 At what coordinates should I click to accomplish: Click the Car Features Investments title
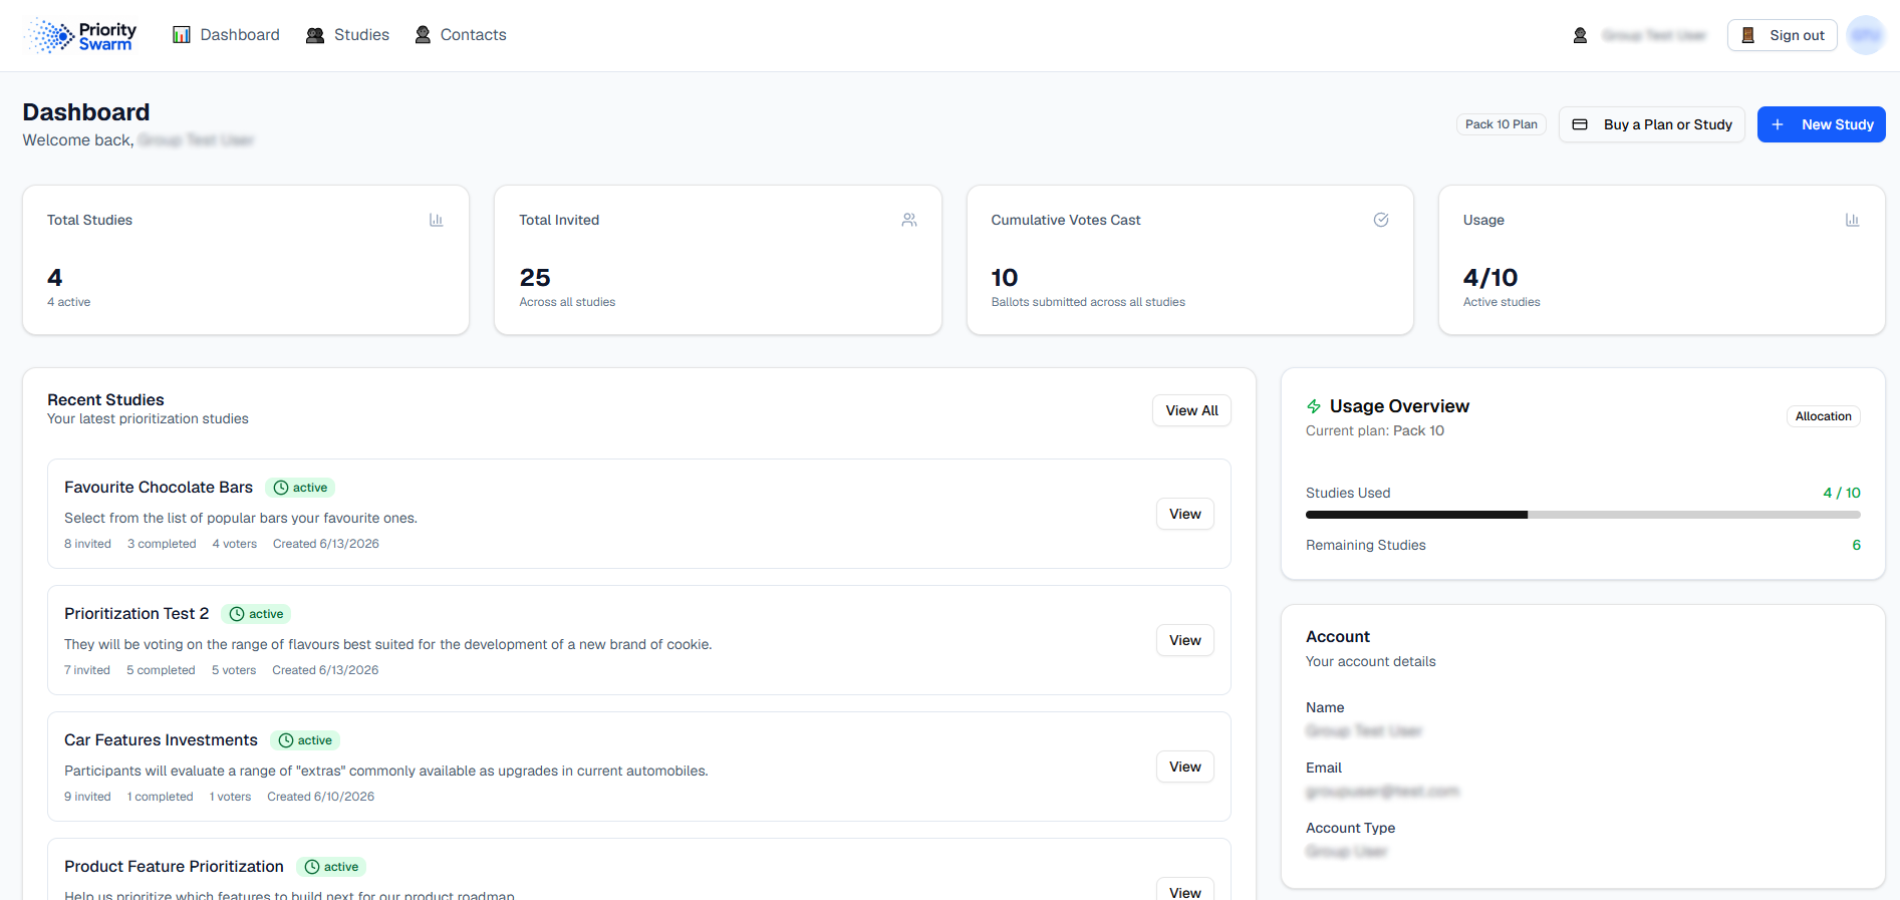click(x=161, y=741)
